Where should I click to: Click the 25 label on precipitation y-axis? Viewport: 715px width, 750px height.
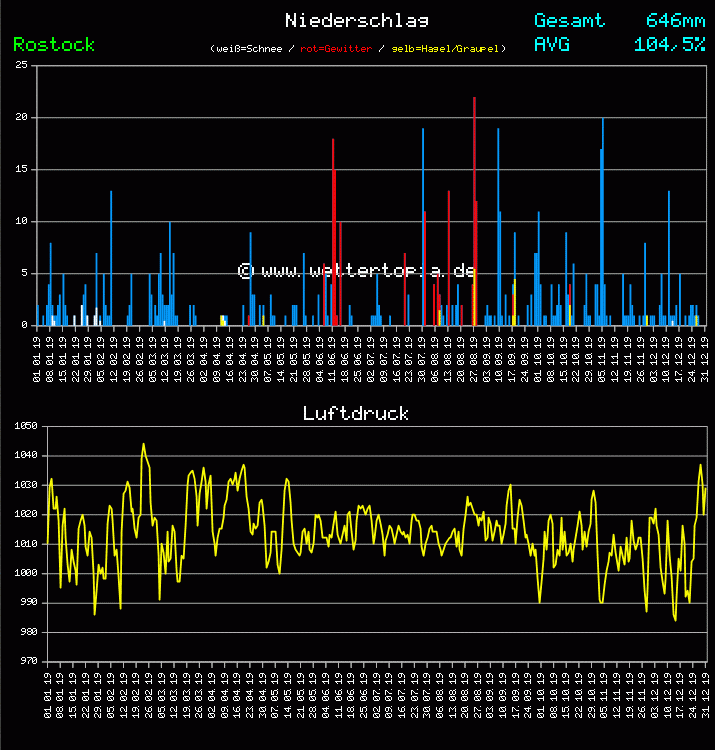click(21, 65)
